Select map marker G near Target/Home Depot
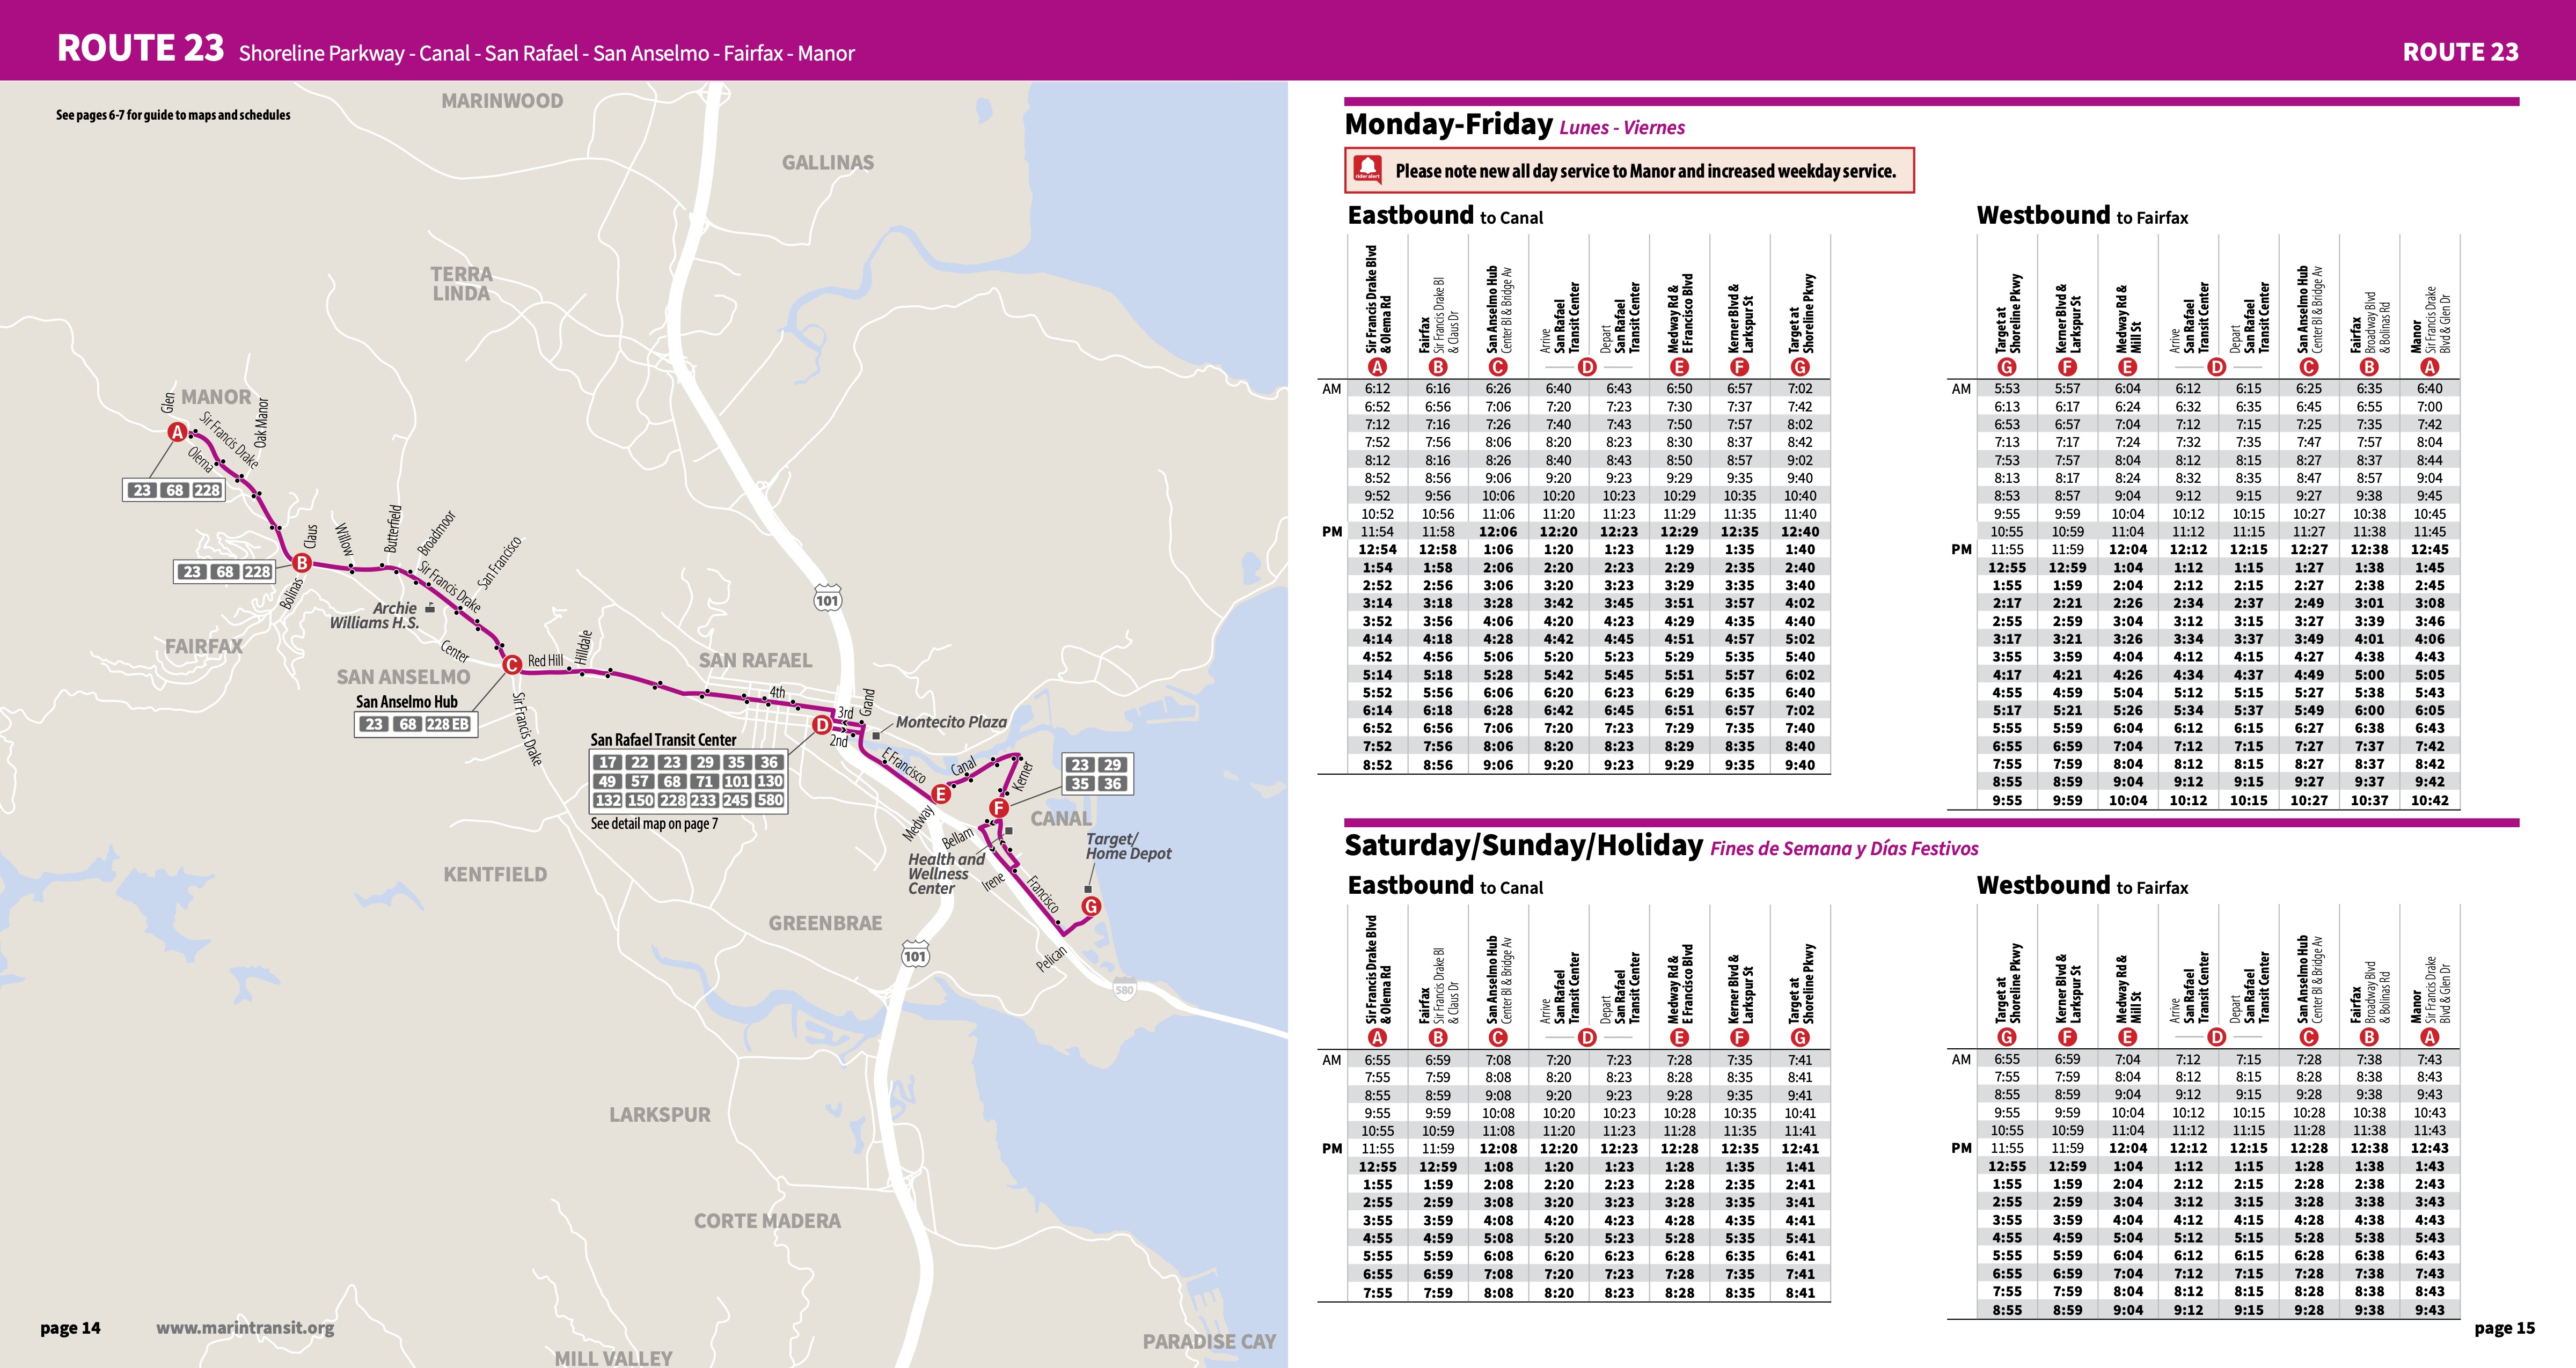 point(1091,906)
